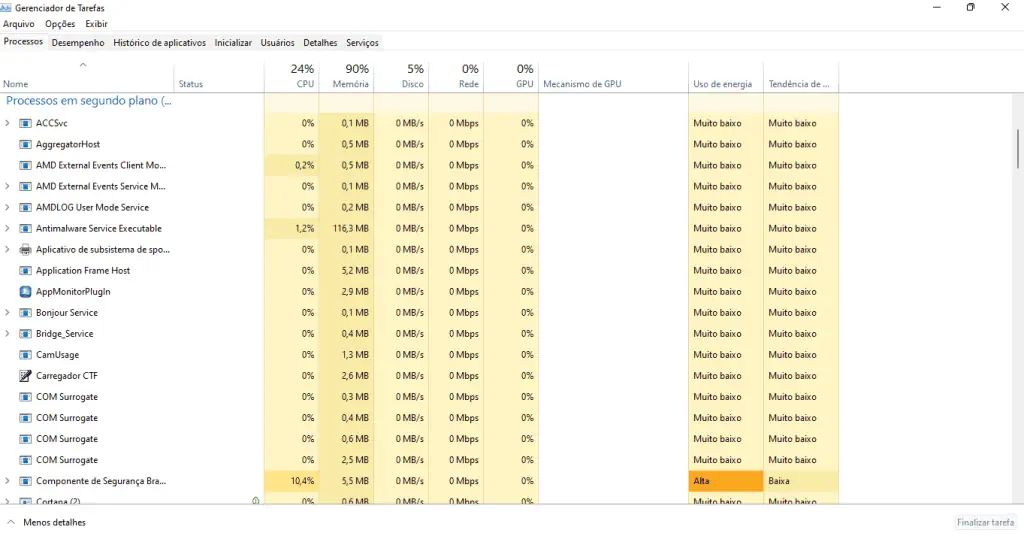Click the orange 'Alta' energy cell
The height and width of the screenshot is (536, 1024).
[x=726, y=481]
